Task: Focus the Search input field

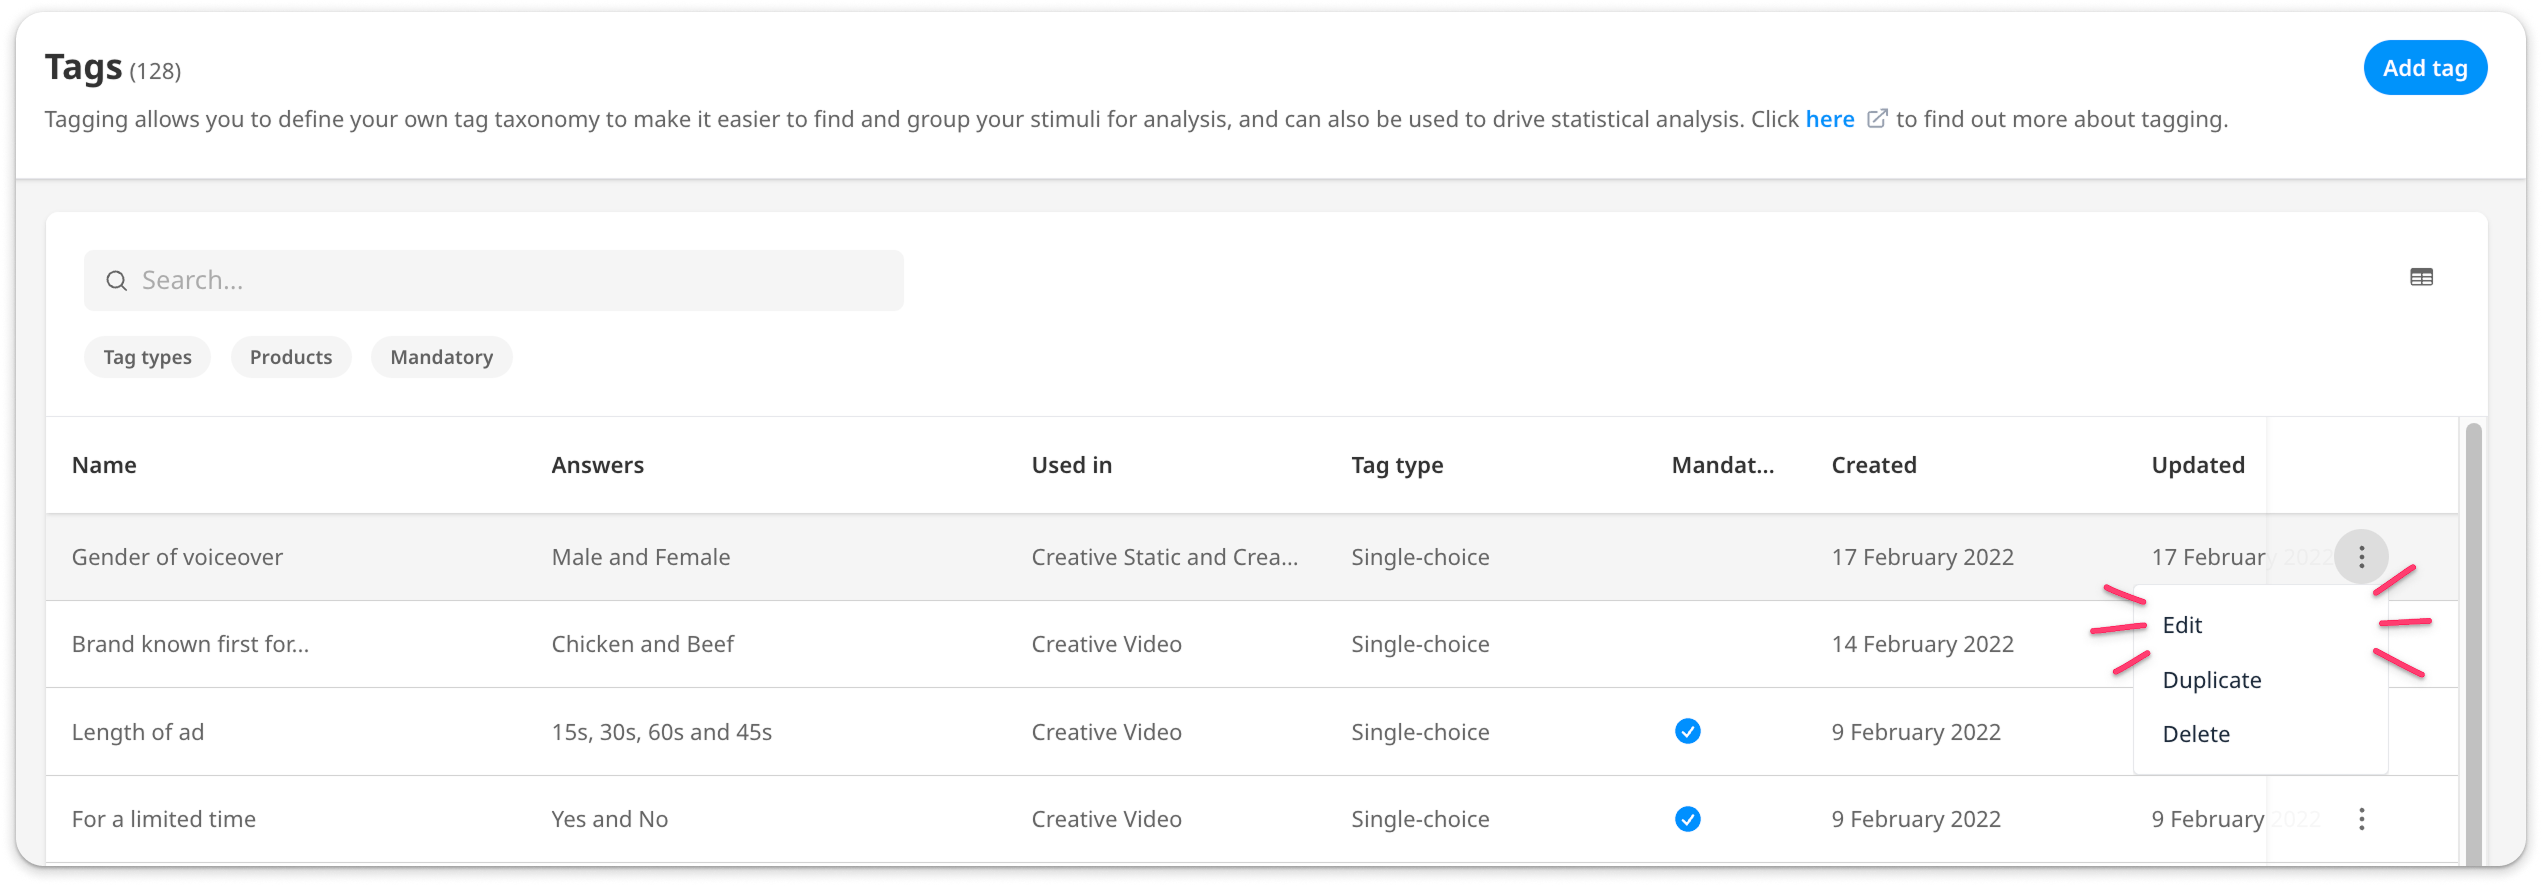Action: click(x=500, y=281)
